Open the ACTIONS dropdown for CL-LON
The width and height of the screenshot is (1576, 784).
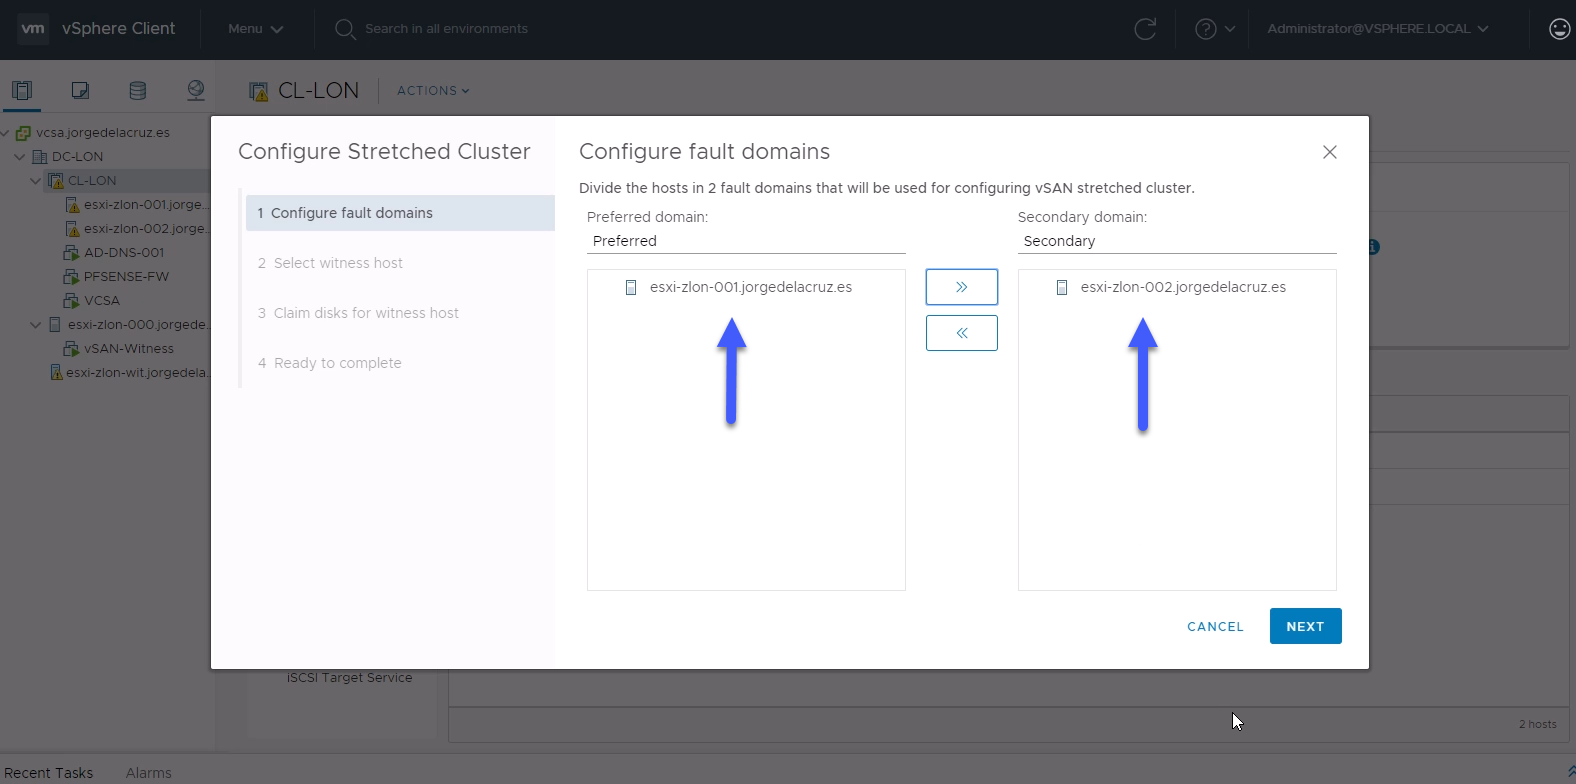coord(433,91)
